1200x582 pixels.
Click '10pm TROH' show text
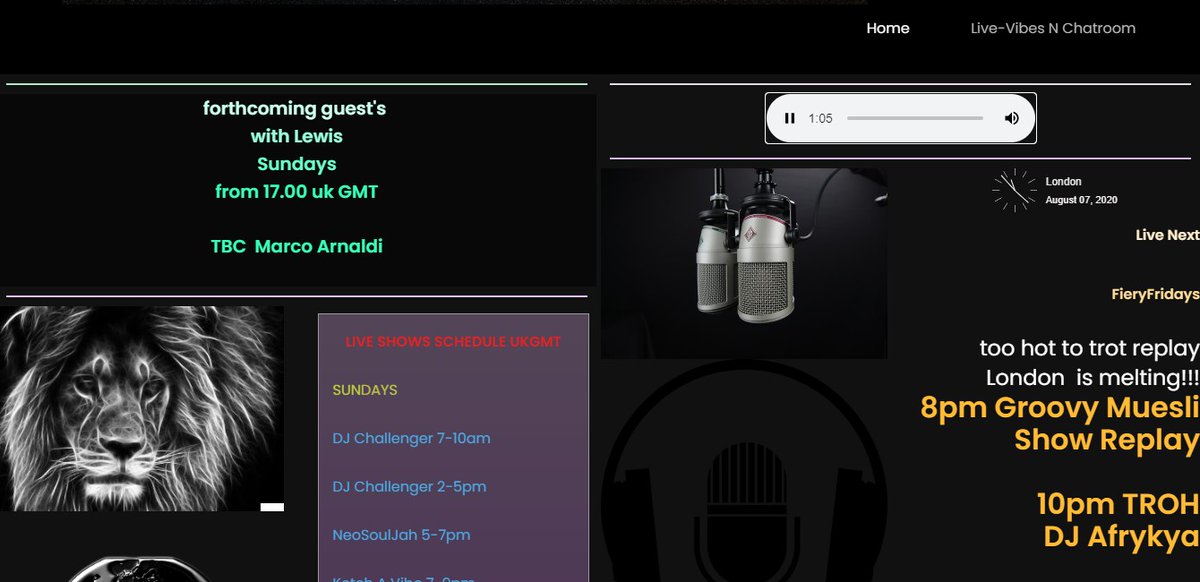pos(1117,505)
